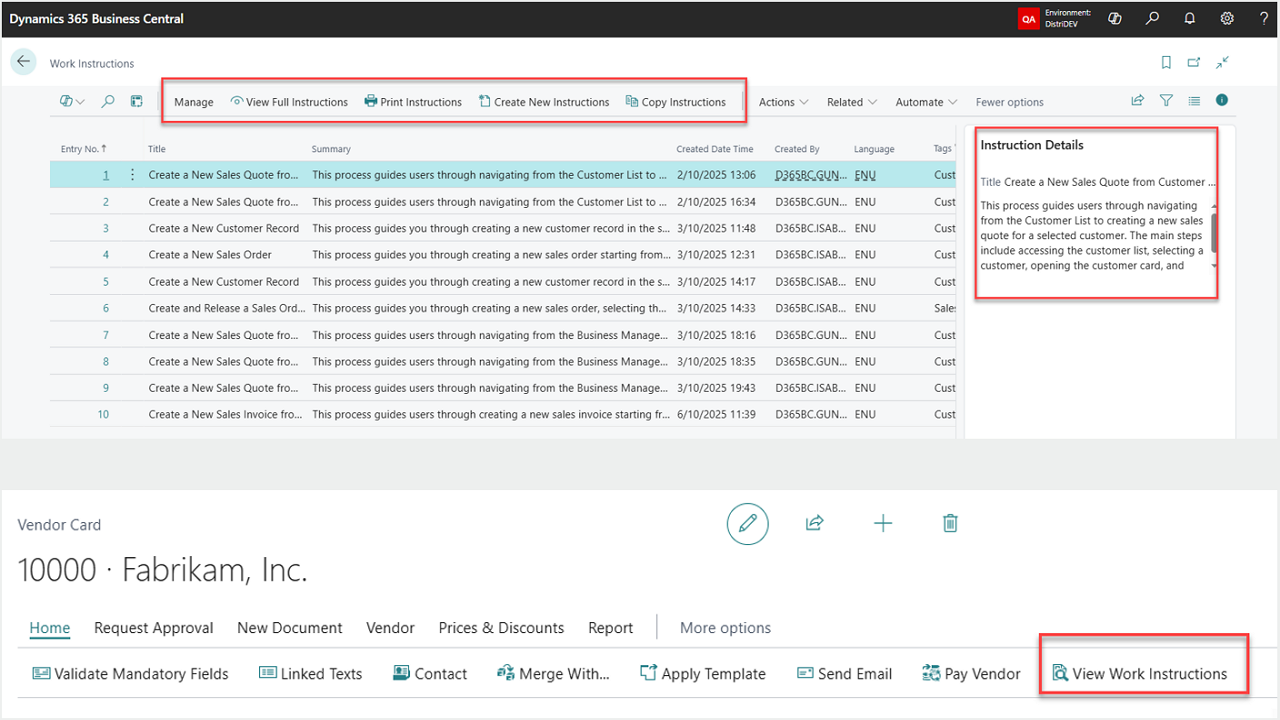The width and height of the screenshot is (1280, 720).
Task: Open entry number 1 link
Action: tap(105, 175)
